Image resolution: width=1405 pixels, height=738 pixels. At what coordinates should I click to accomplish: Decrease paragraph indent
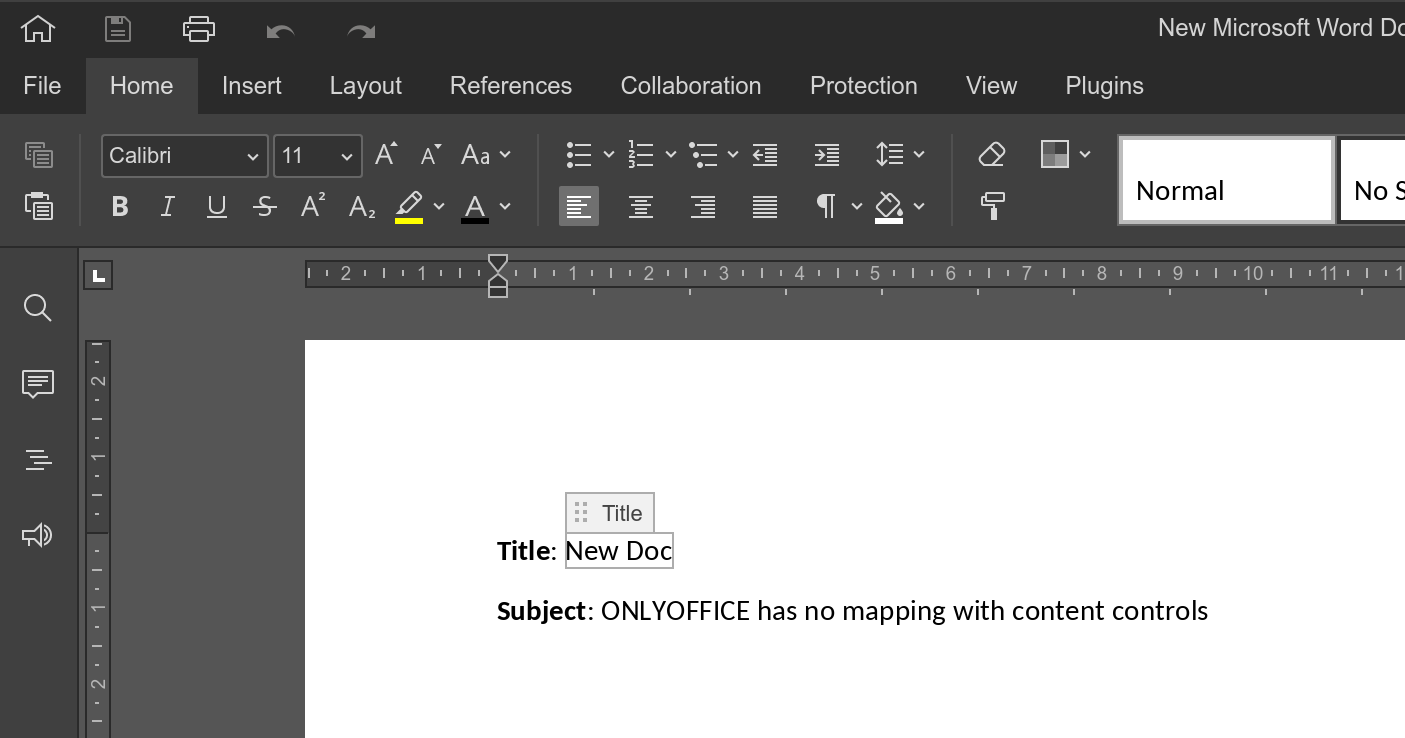tap(765, 155)
